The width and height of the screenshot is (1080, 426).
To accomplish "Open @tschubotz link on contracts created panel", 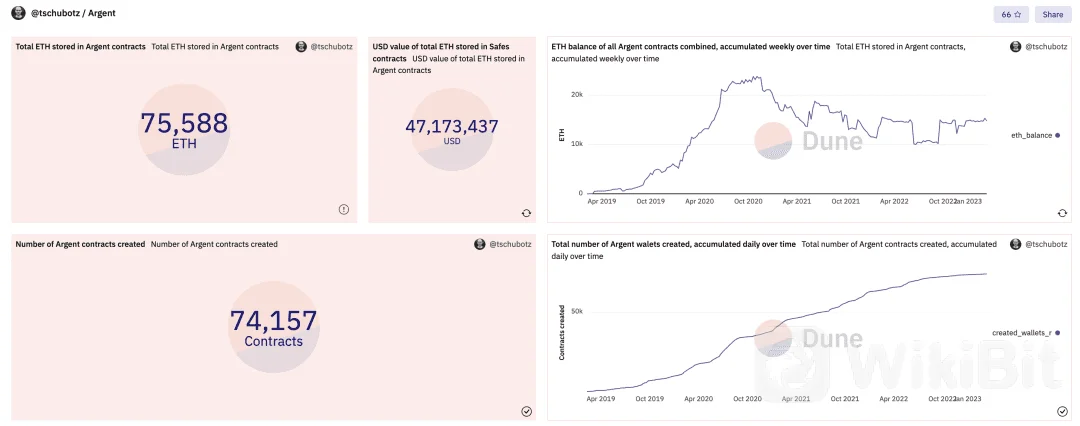I will point(510,244).
